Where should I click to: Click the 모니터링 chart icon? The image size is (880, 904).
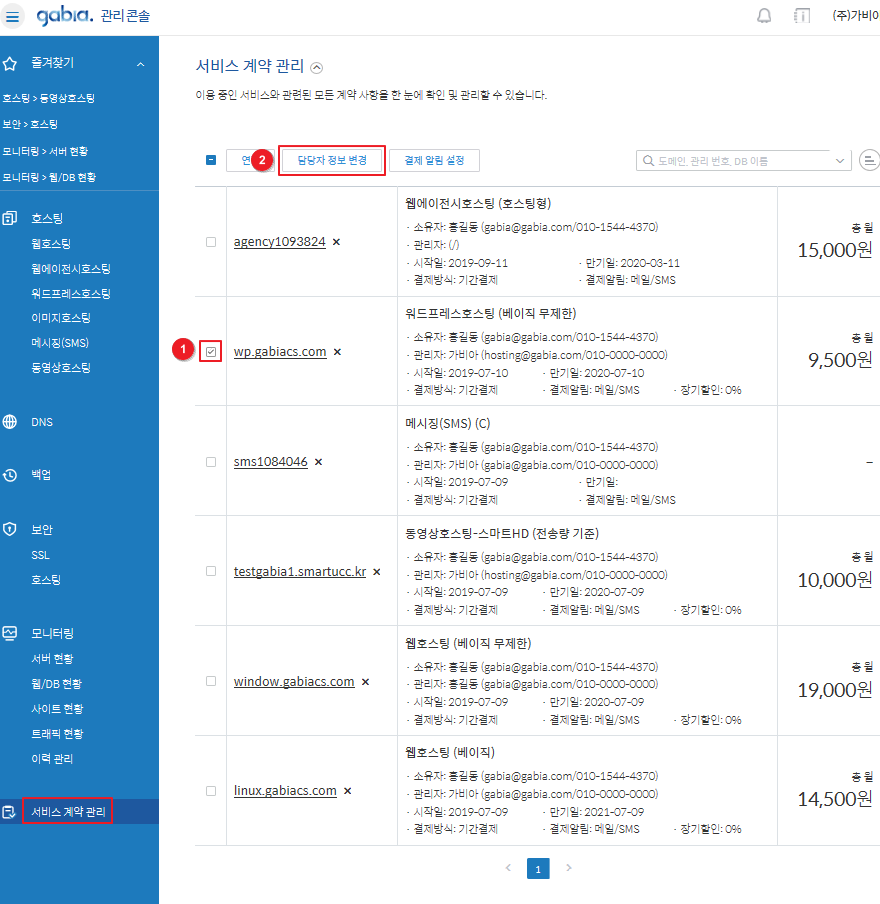pyautogui.click(x=10, y=633)
